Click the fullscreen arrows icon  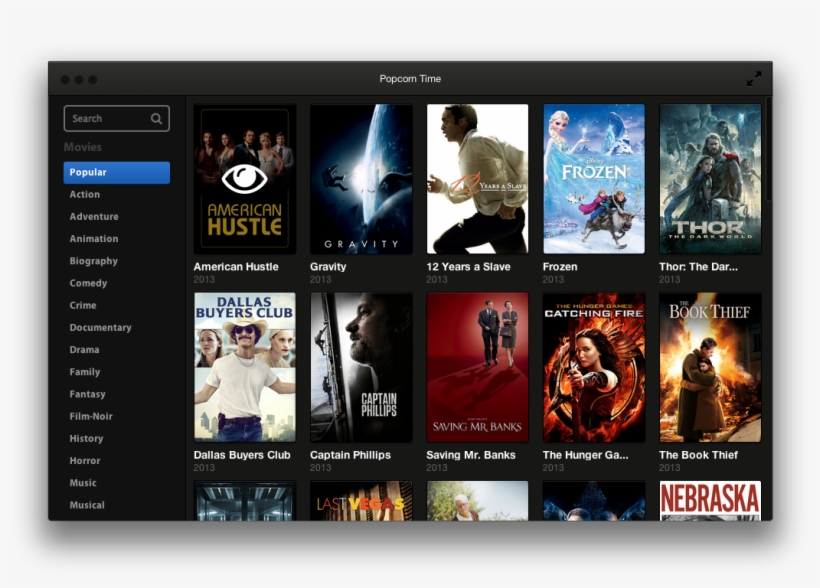tap(754, 79)
